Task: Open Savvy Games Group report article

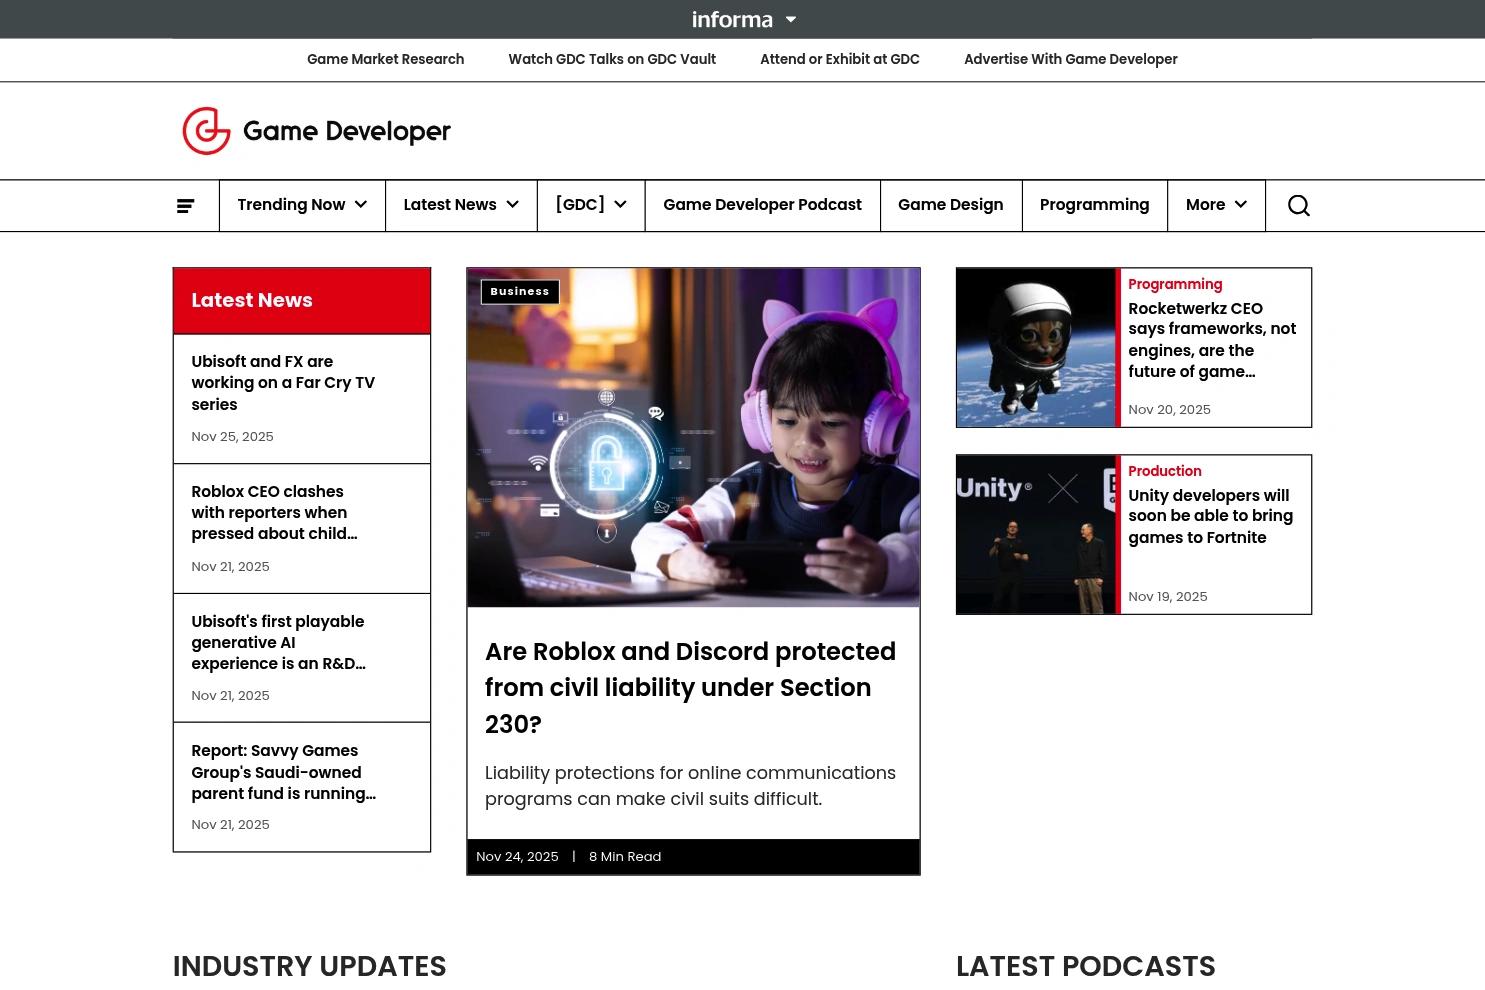Action: click(283, 772)
